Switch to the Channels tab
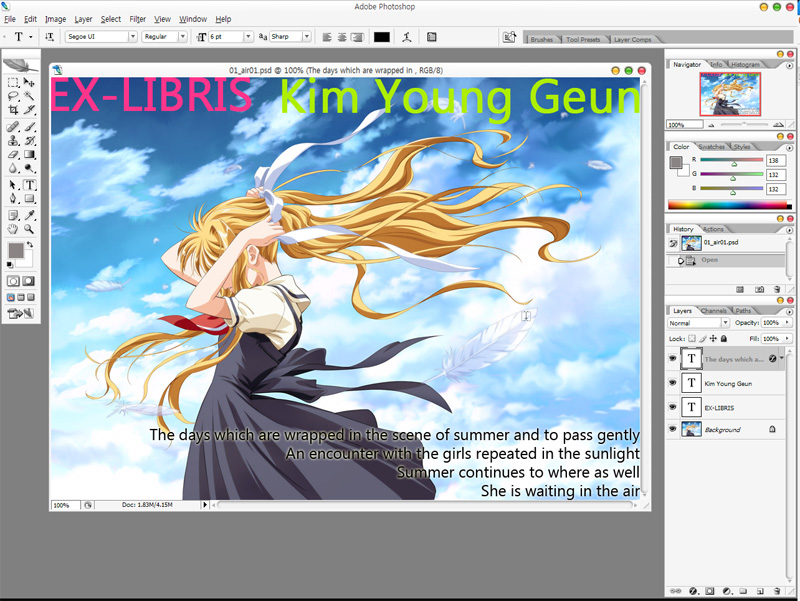Screen dimensions: 800x601 click(x=713, y=311)
